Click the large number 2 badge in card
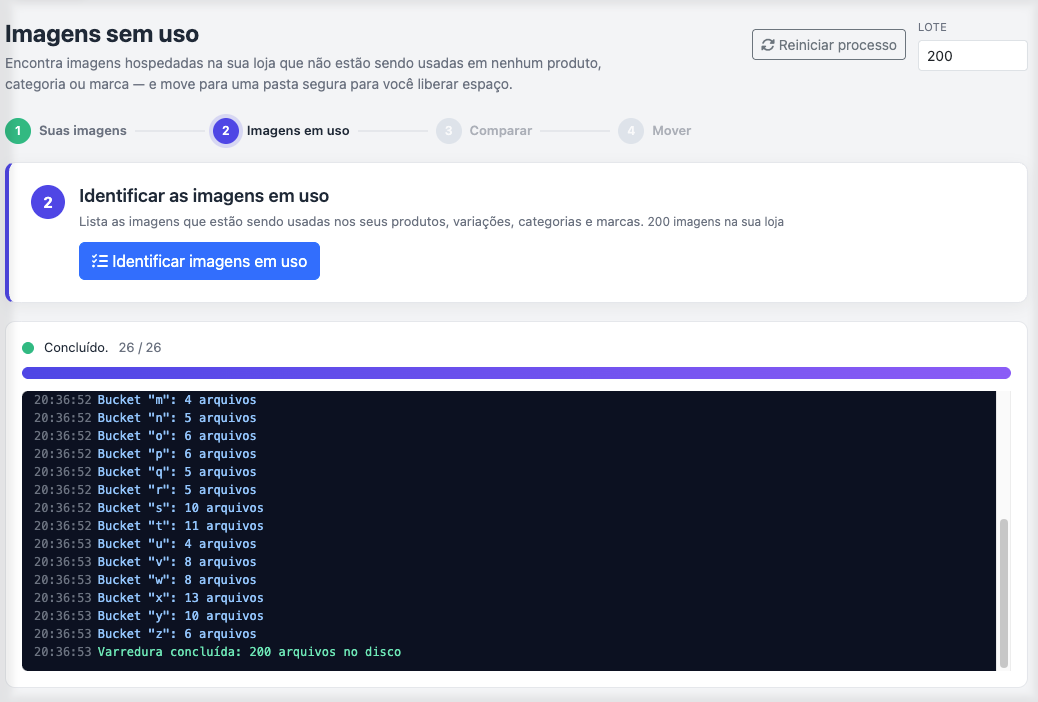Image resolution: width=1038 pixels, height=702 pixels. [48, 202]
